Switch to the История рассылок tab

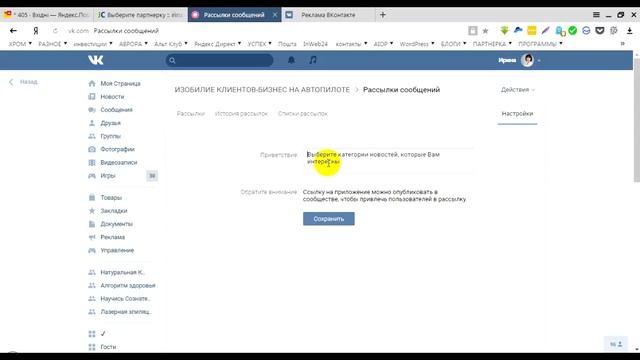click(x=241, y=113)
